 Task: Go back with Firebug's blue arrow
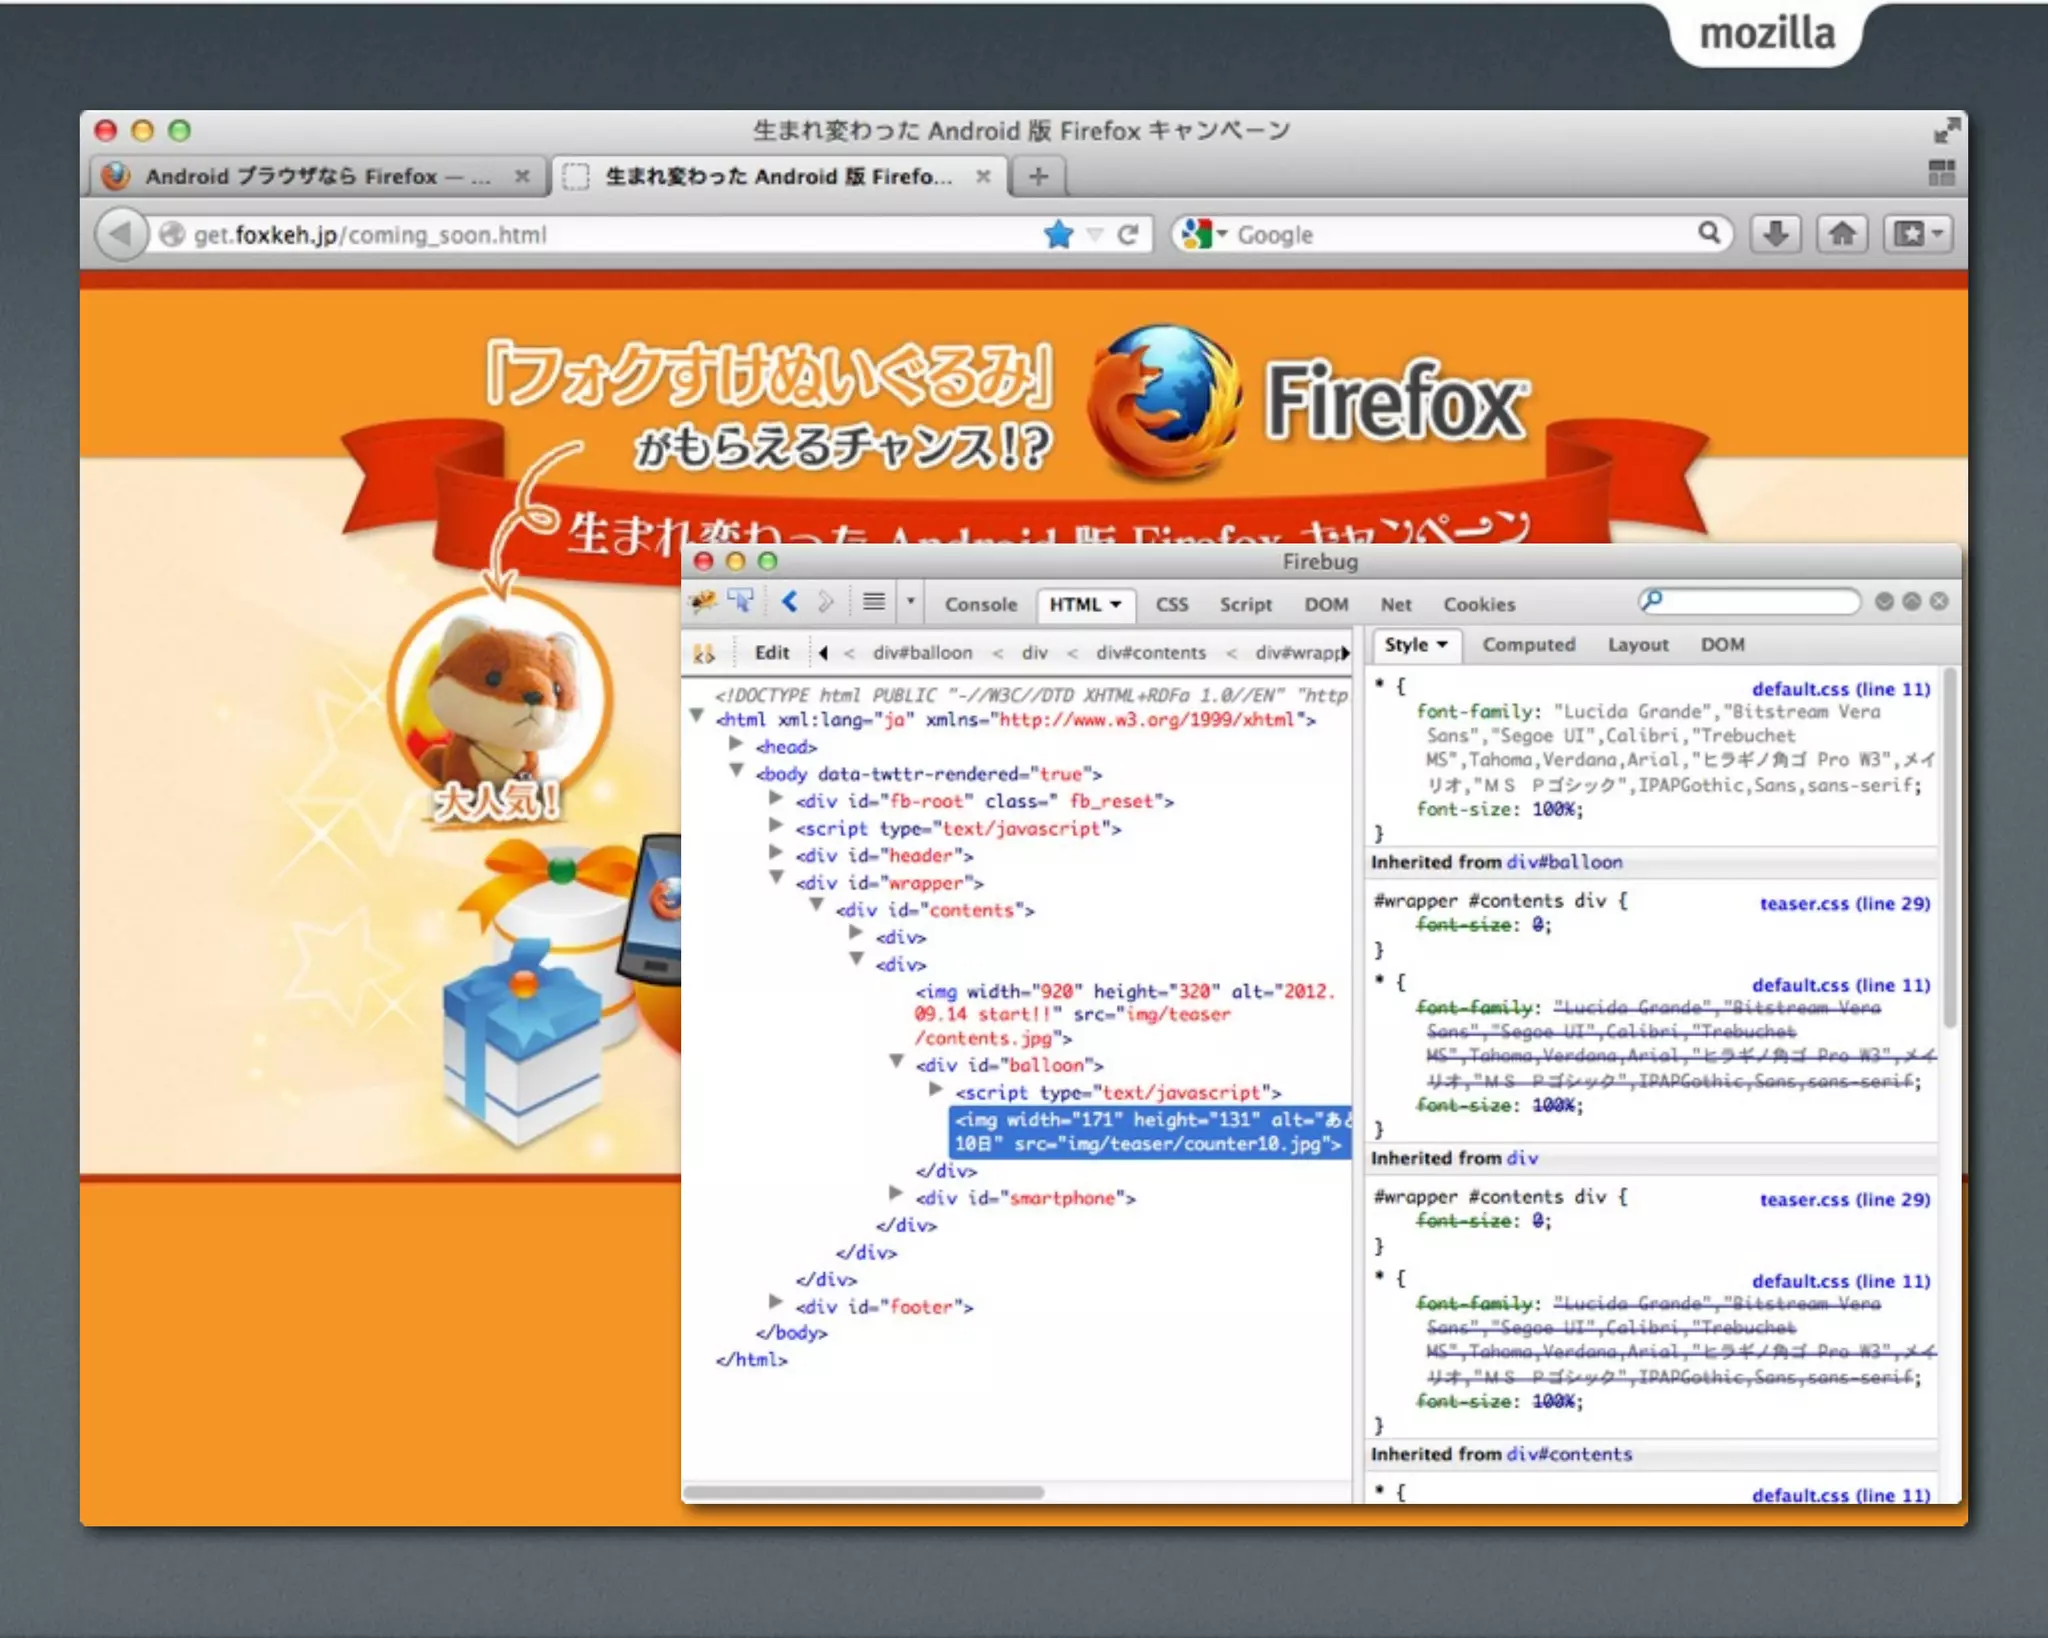click(x=790, y=602)
